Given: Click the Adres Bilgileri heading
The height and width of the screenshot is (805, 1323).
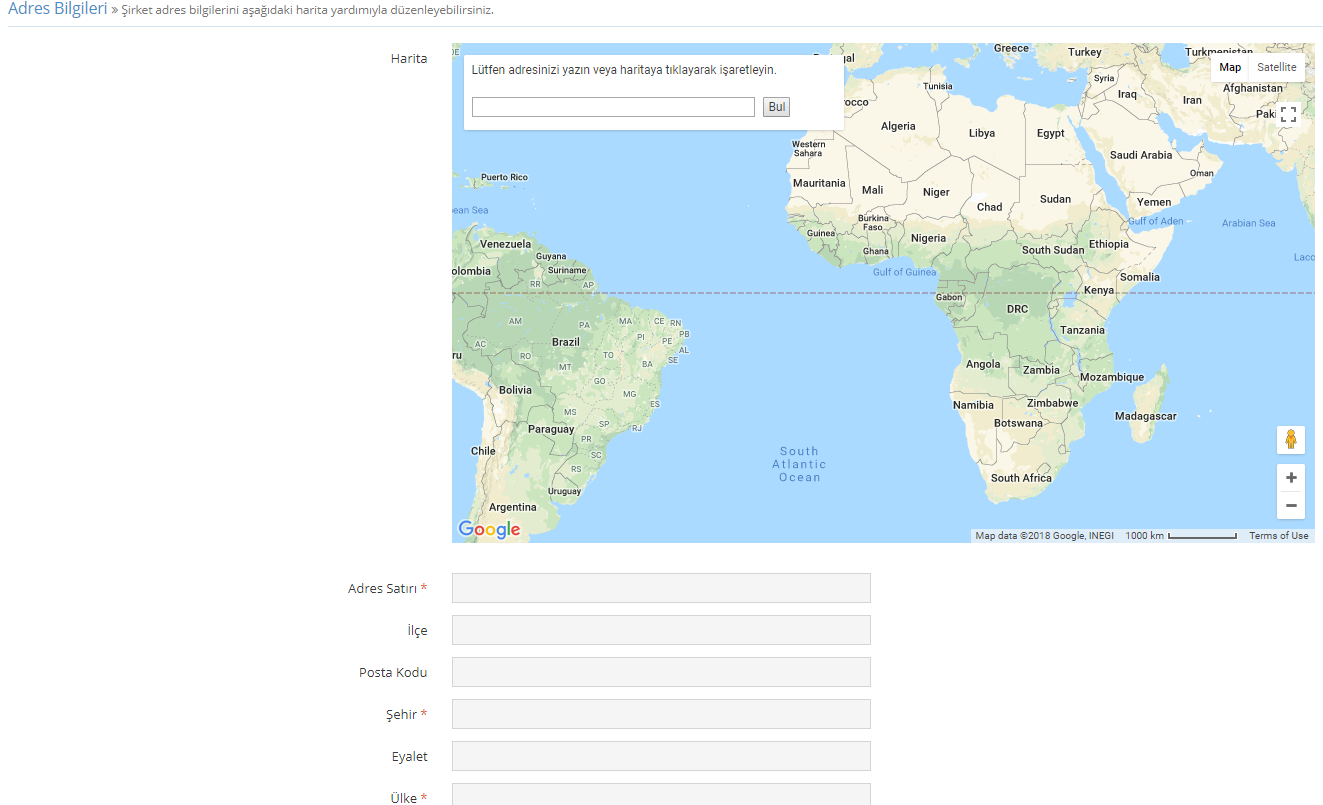Looking at the screenshot, I should [x=57, y=9].
